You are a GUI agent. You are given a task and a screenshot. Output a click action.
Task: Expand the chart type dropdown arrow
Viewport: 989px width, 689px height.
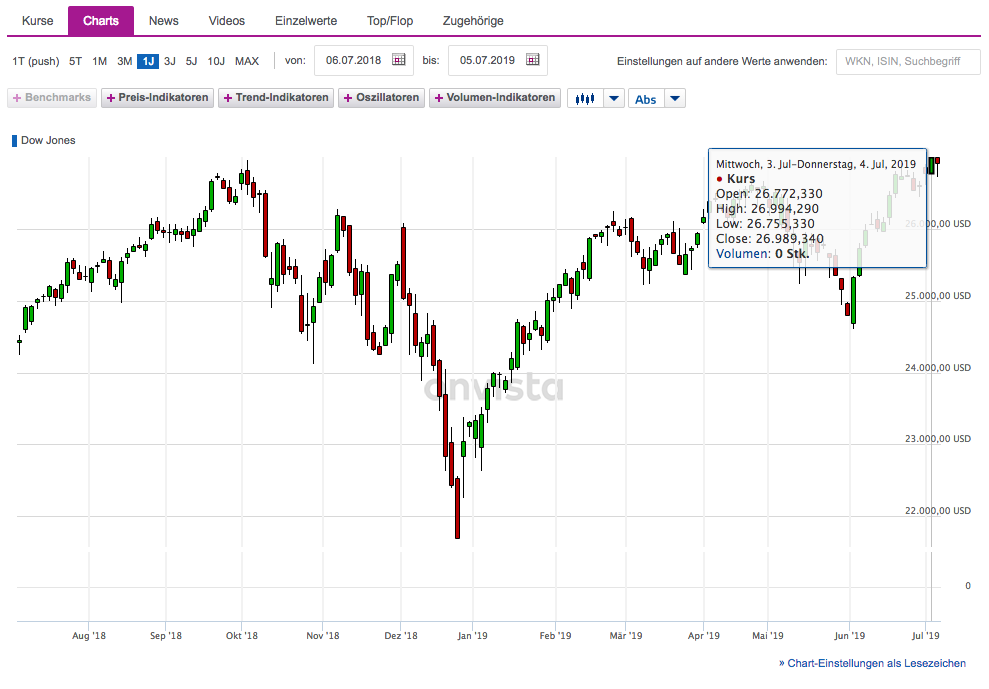tap(614, 98)
